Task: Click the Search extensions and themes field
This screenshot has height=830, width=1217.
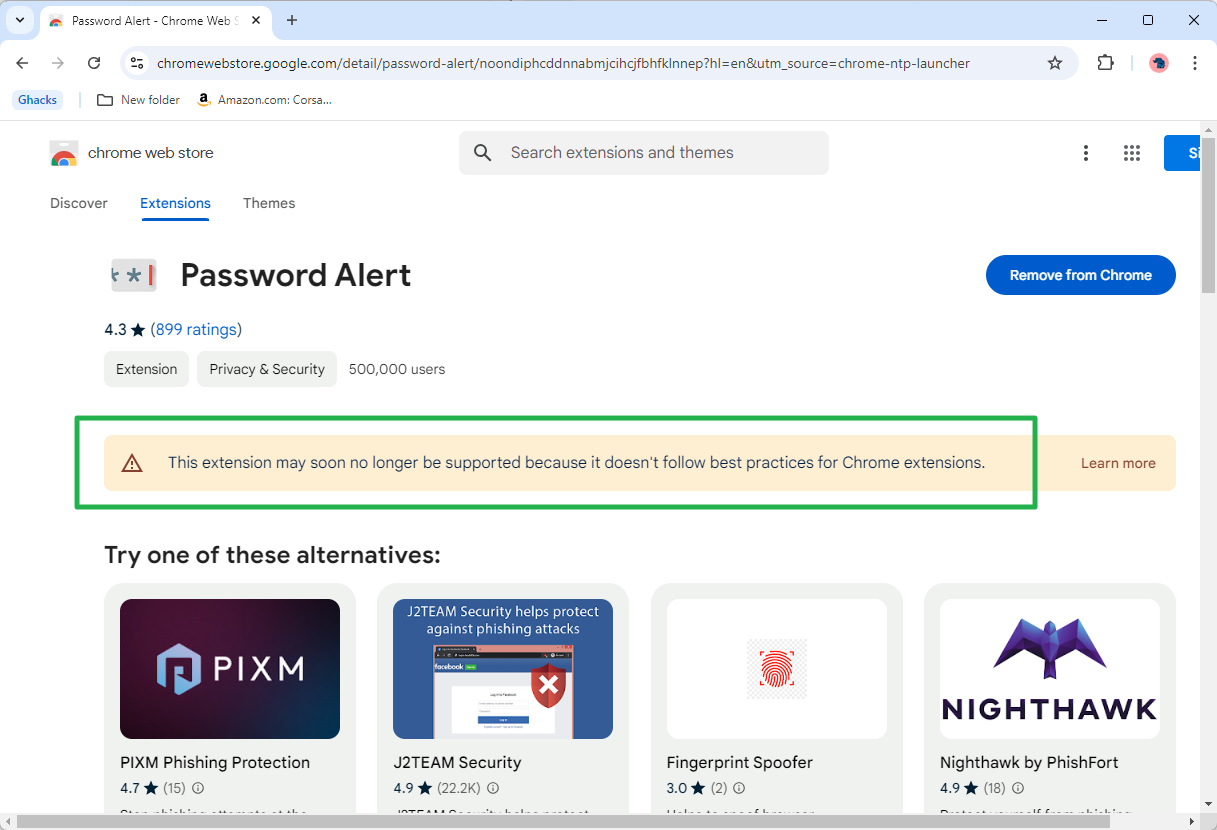Action: tap(644, 153)
